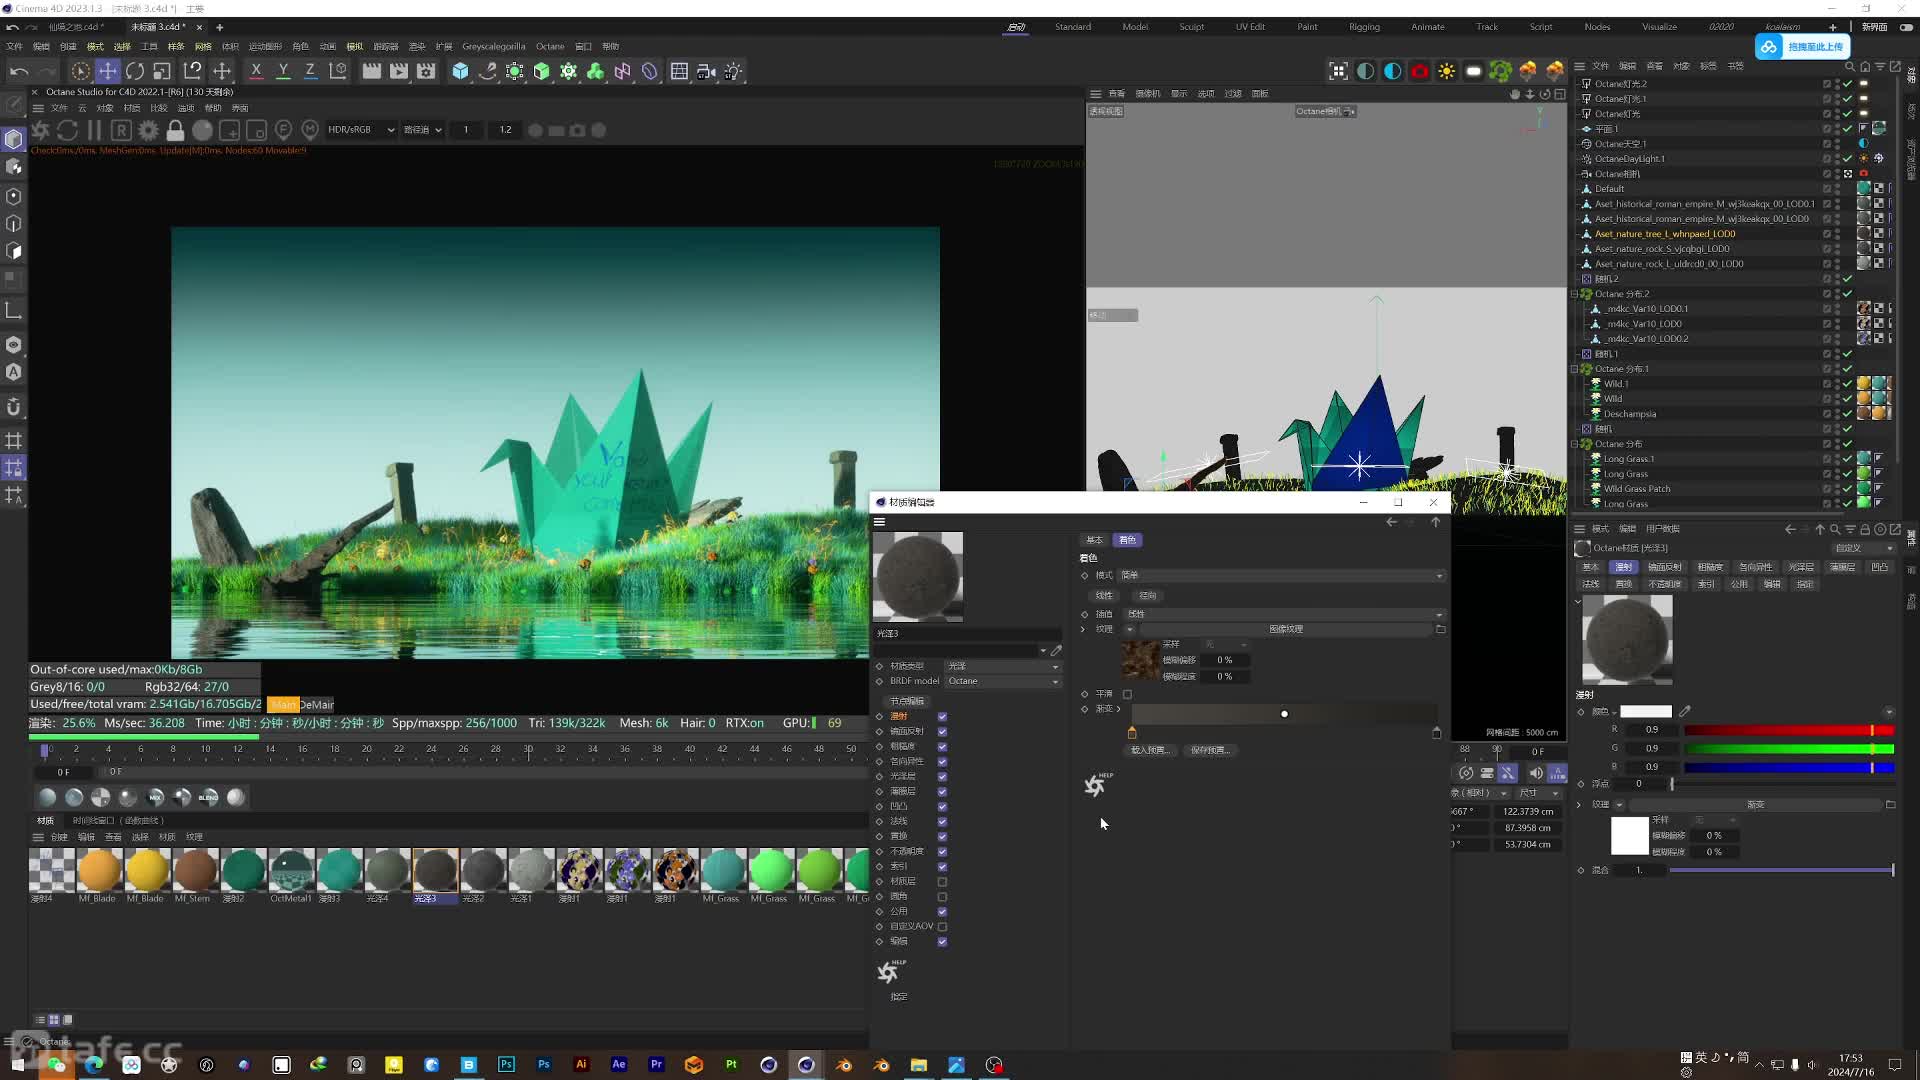Open the Greyscalegorilla menu

click(x=493, y=46)
